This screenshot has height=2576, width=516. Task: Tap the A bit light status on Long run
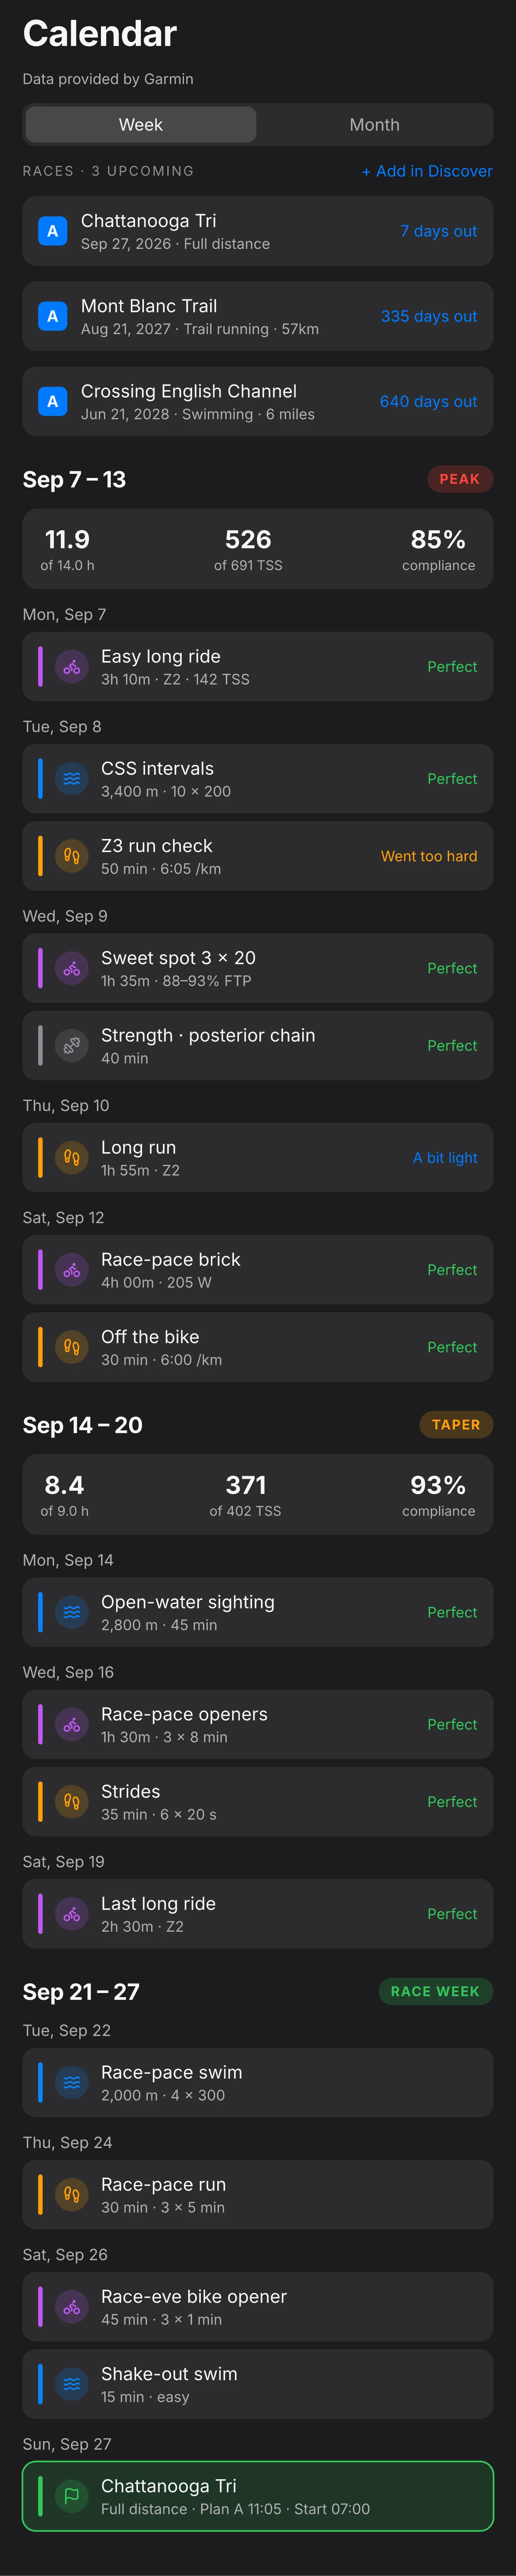445,1158
